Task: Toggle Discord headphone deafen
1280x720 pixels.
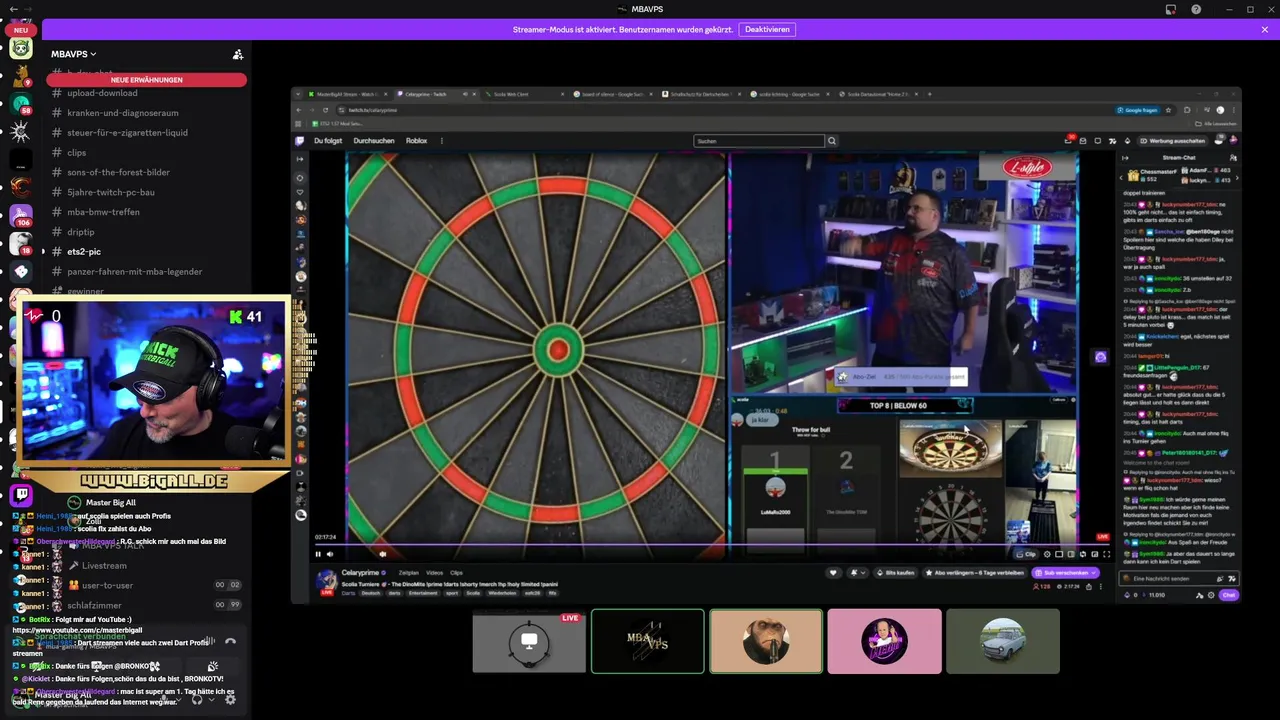Action: click(197, 700)
